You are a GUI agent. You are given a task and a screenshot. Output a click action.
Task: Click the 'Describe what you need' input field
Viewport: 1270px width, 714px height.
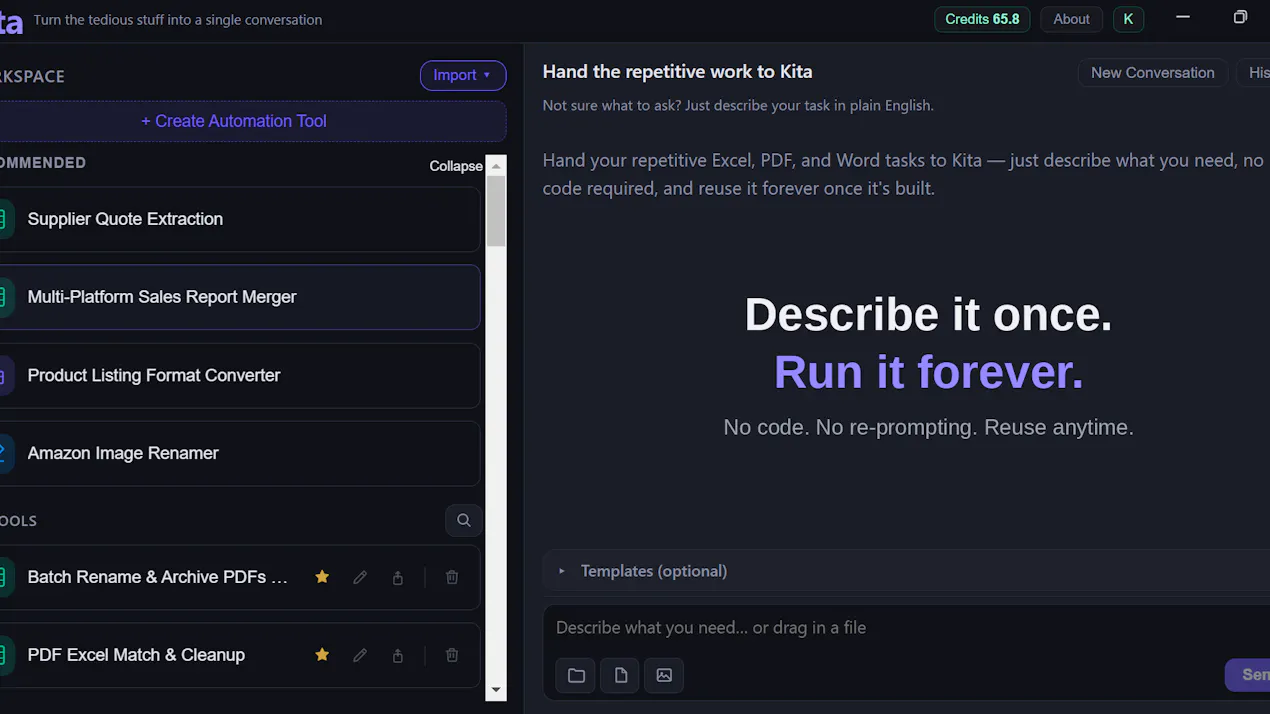coord(906,628)
